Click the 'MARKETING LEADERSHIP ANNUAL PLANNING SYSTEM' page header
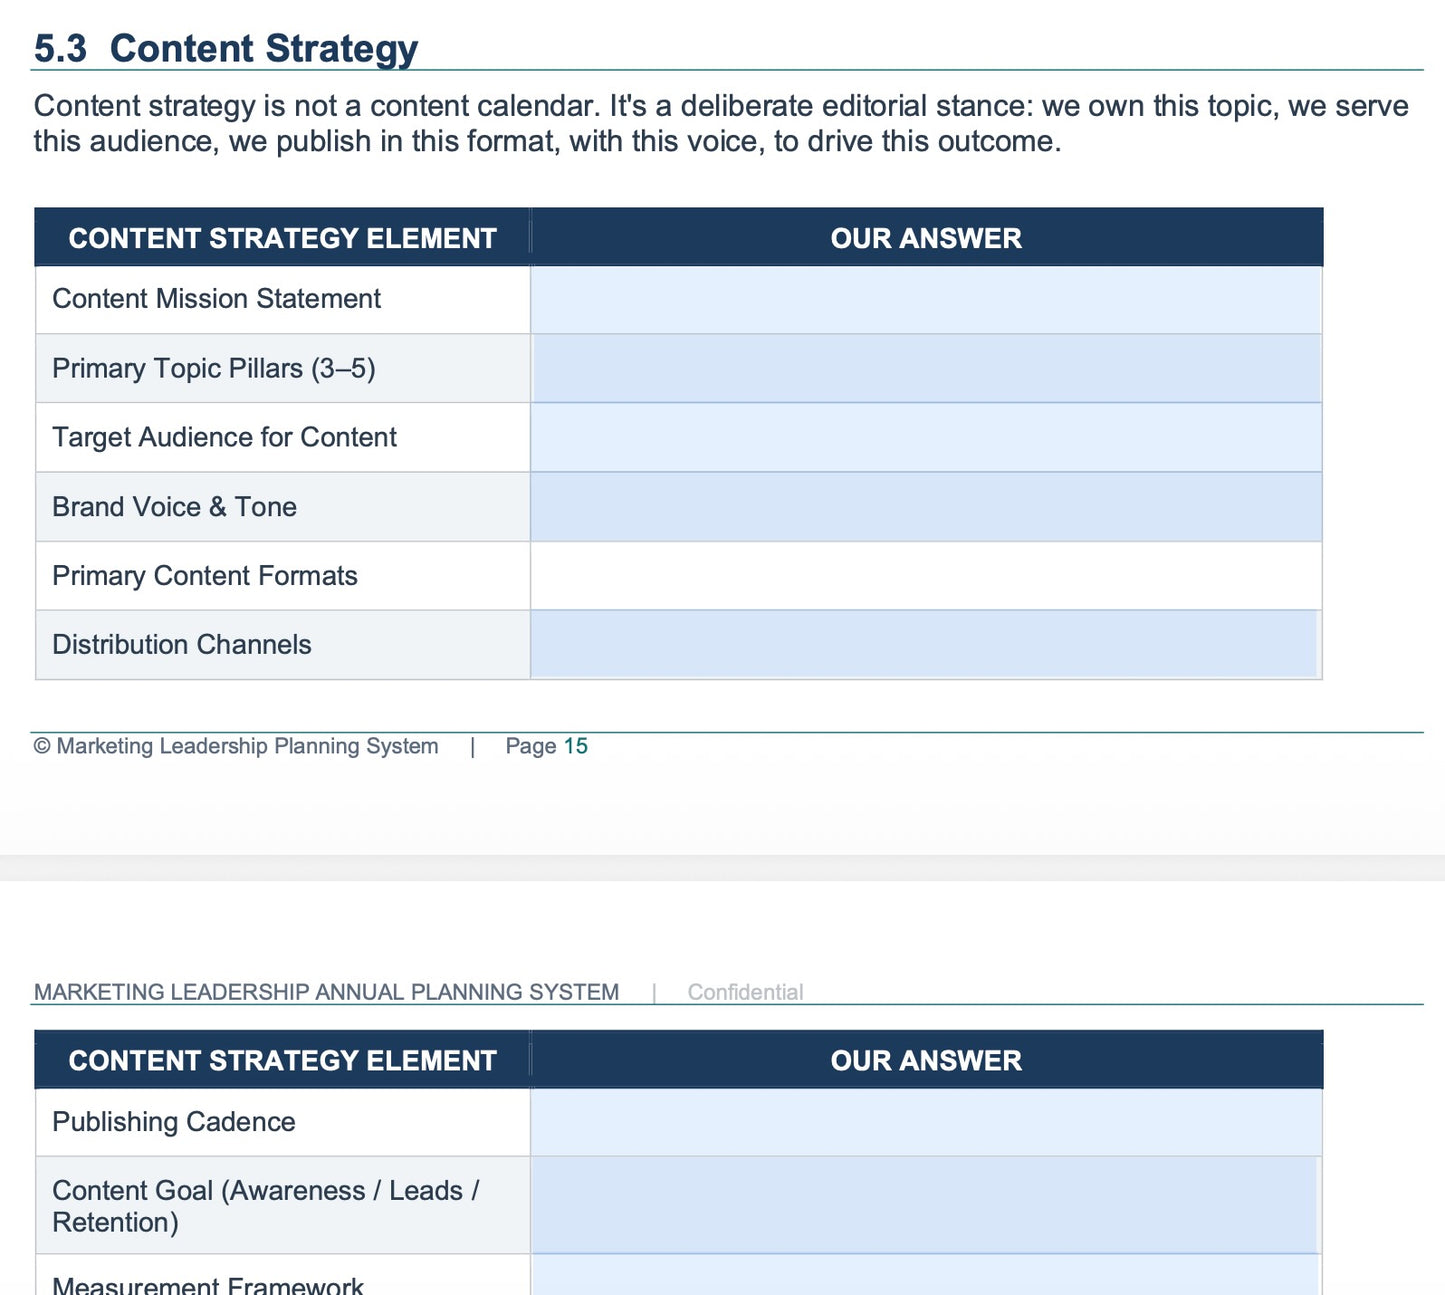Screen dimensions: 1445x1295 click(326, 992)
